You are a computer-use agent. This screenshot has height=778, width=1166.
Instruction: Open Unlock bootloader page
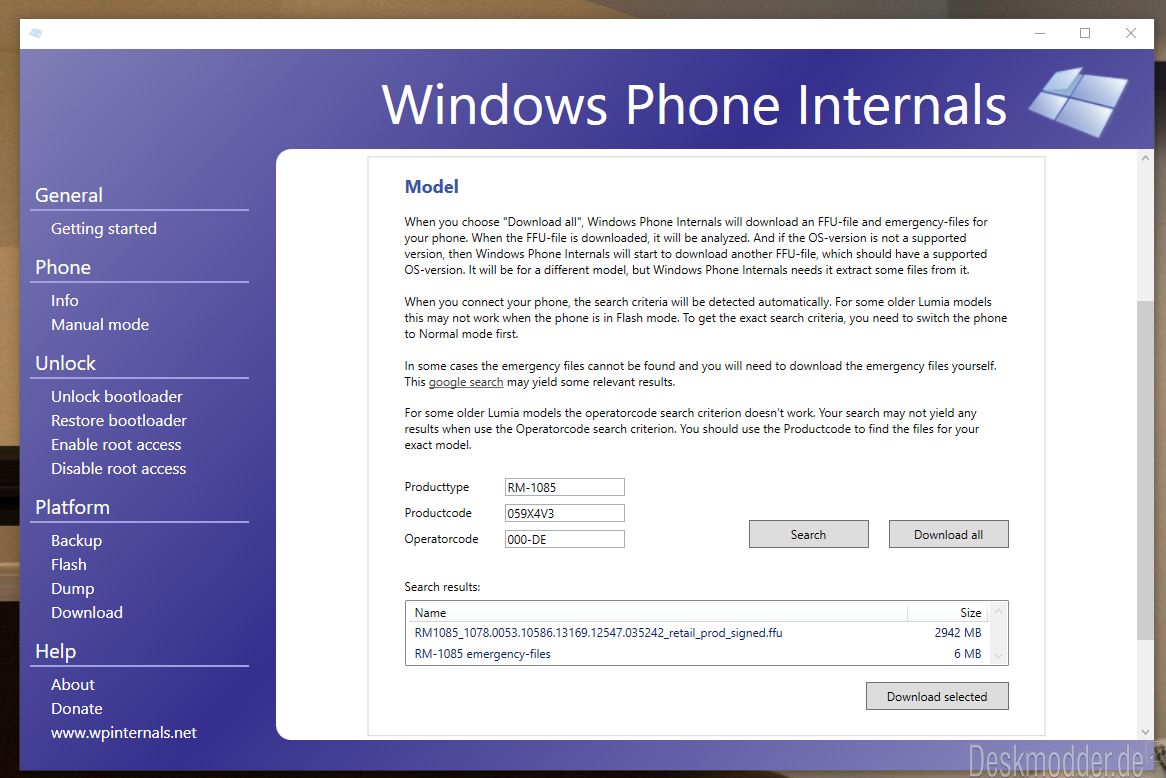[x=117, y=396]
